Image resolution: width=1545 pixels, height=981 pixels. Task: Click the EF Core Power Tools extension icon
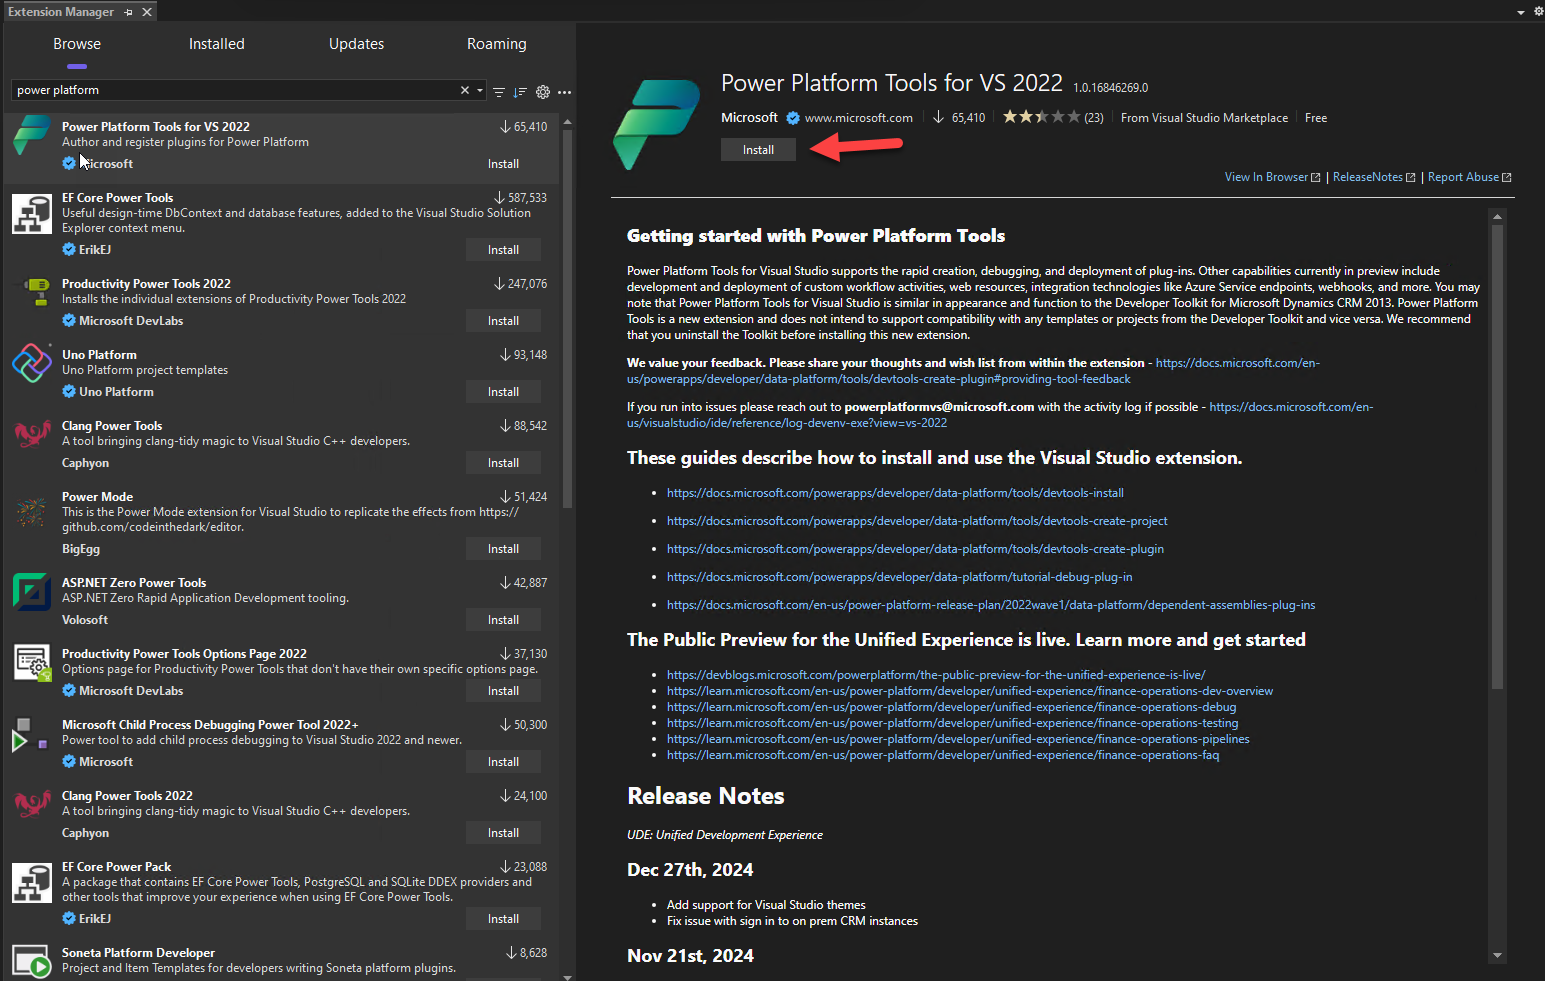[32, 213]
